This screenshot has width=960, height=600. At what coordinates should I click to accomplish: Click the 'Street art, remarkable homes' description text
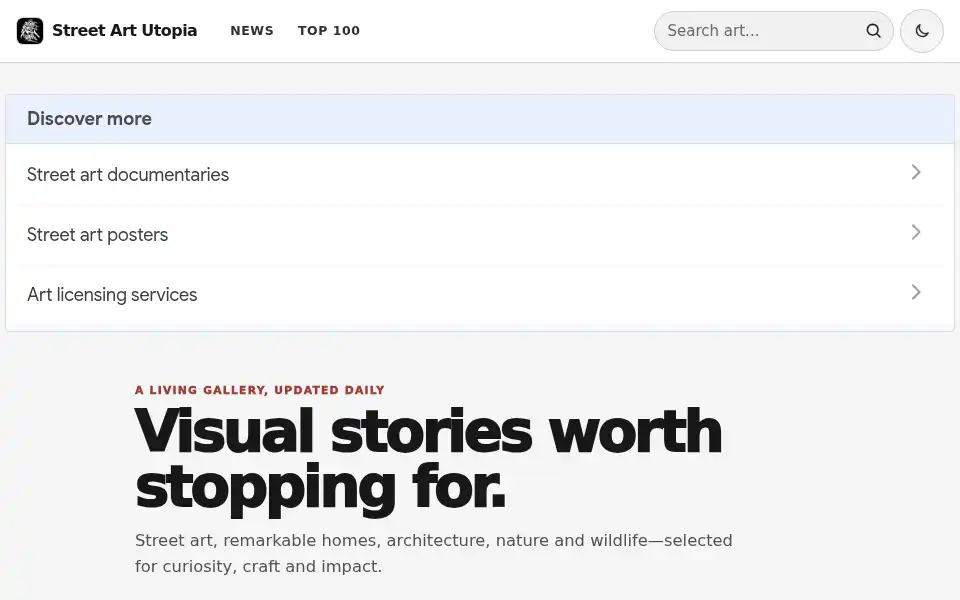tap(433, 553)
